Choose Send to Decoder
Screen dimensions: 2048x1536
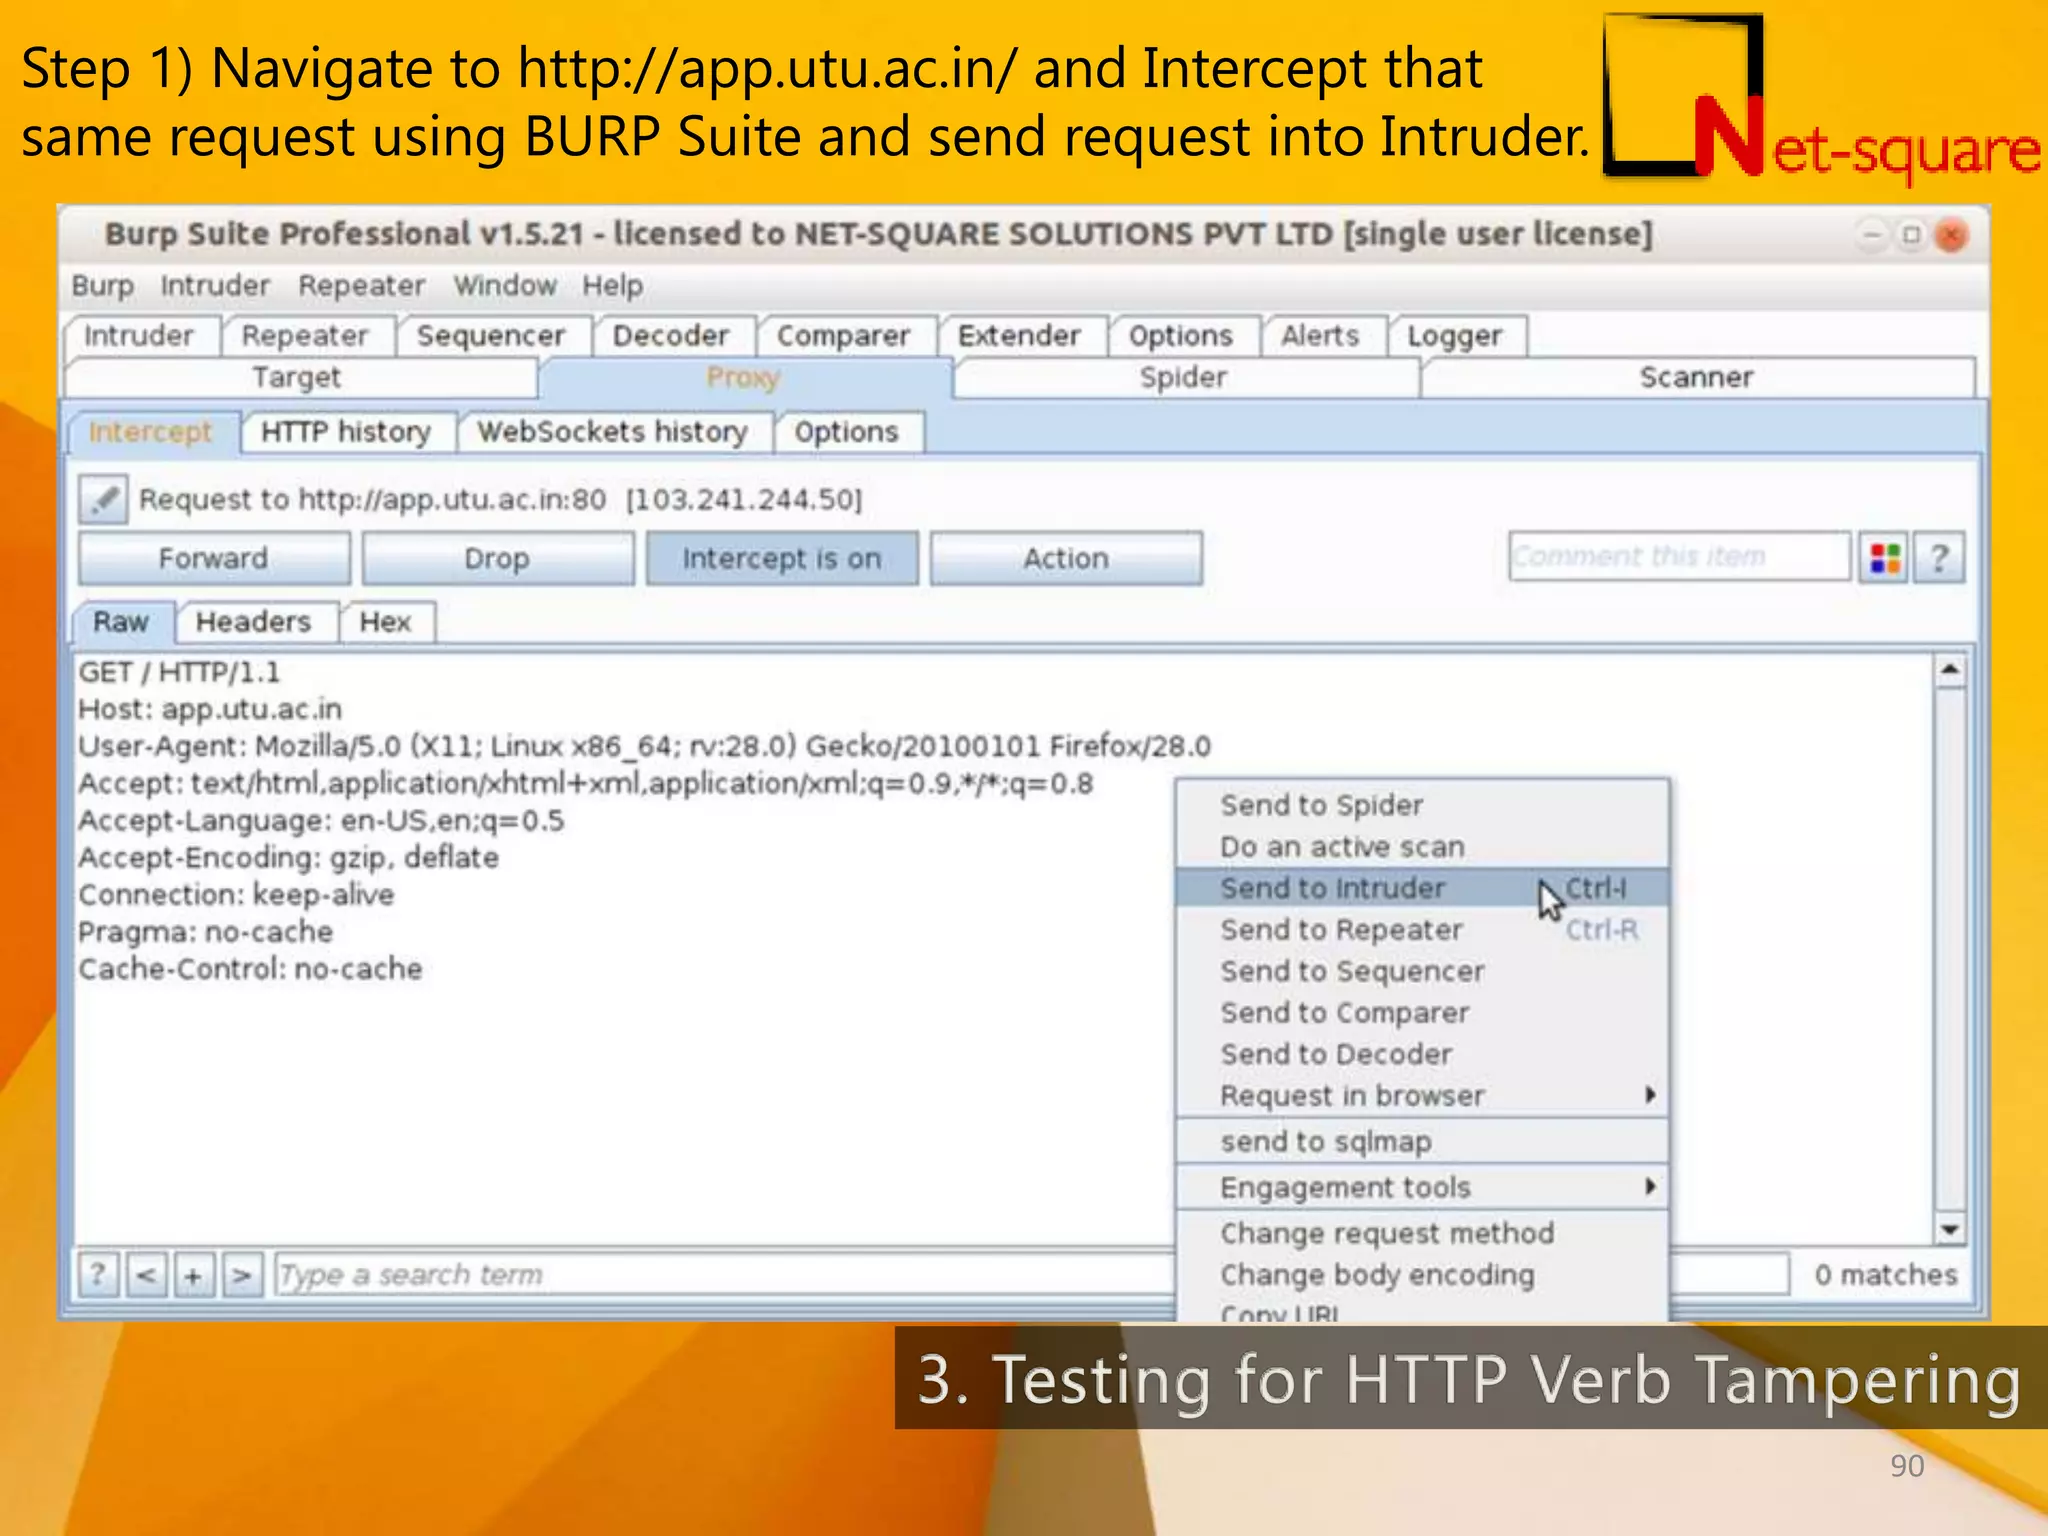click(1422, 1054)
